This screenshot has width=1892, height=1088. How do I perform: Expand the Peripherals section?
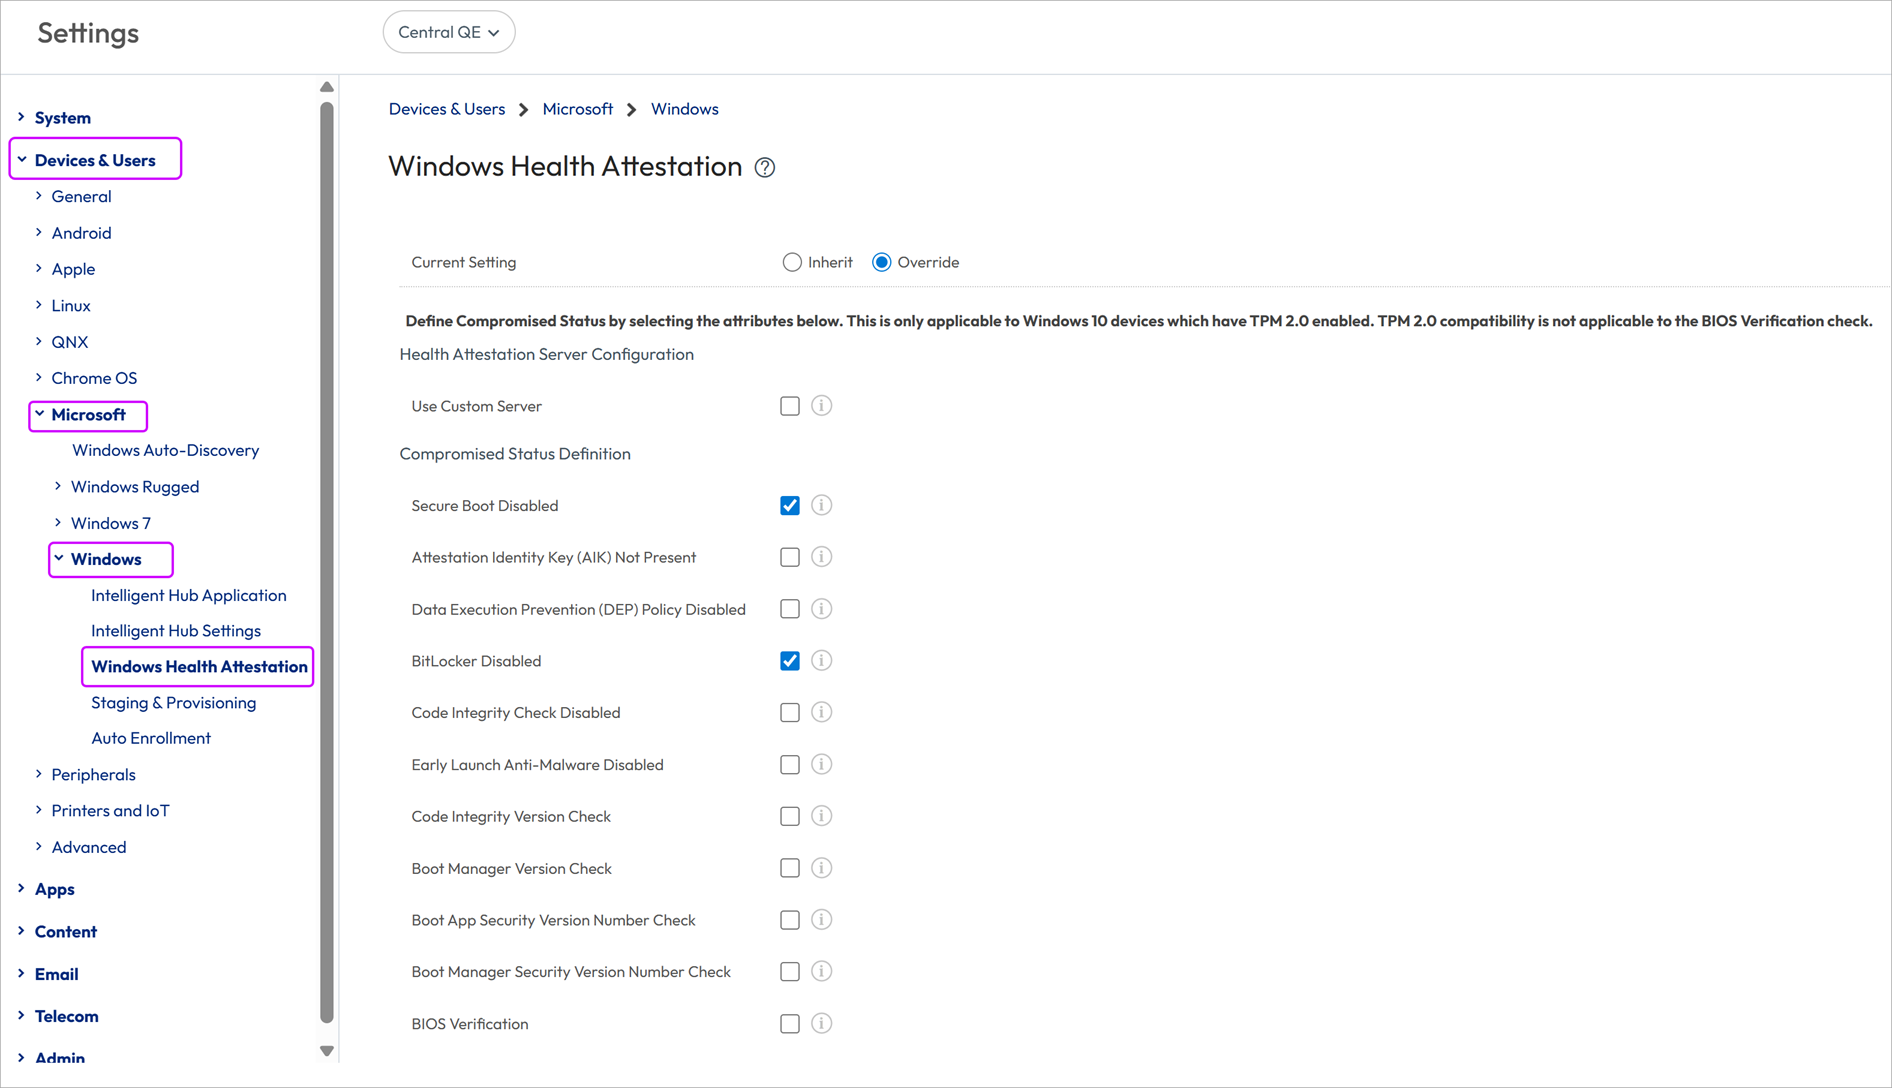point(39,775)
